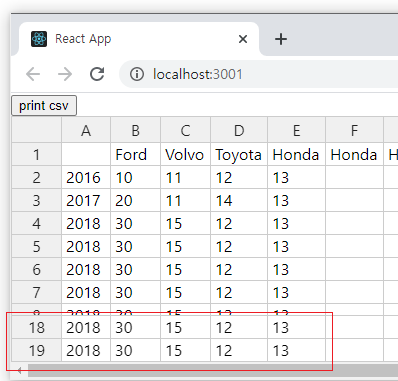The image size is (398, 381).
Task: Click the 12 cell in row 2
Action: pyautogui.click(x=239, y=177)
